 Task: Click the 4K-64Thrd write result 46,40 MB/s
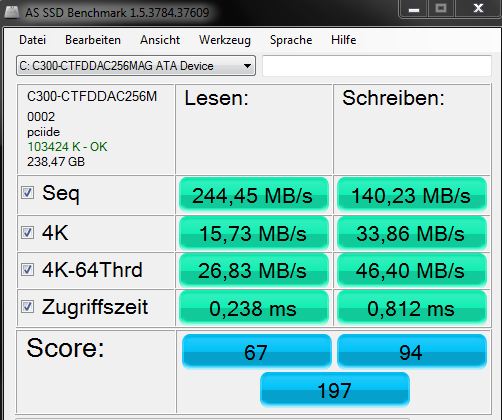click(412, 270)
